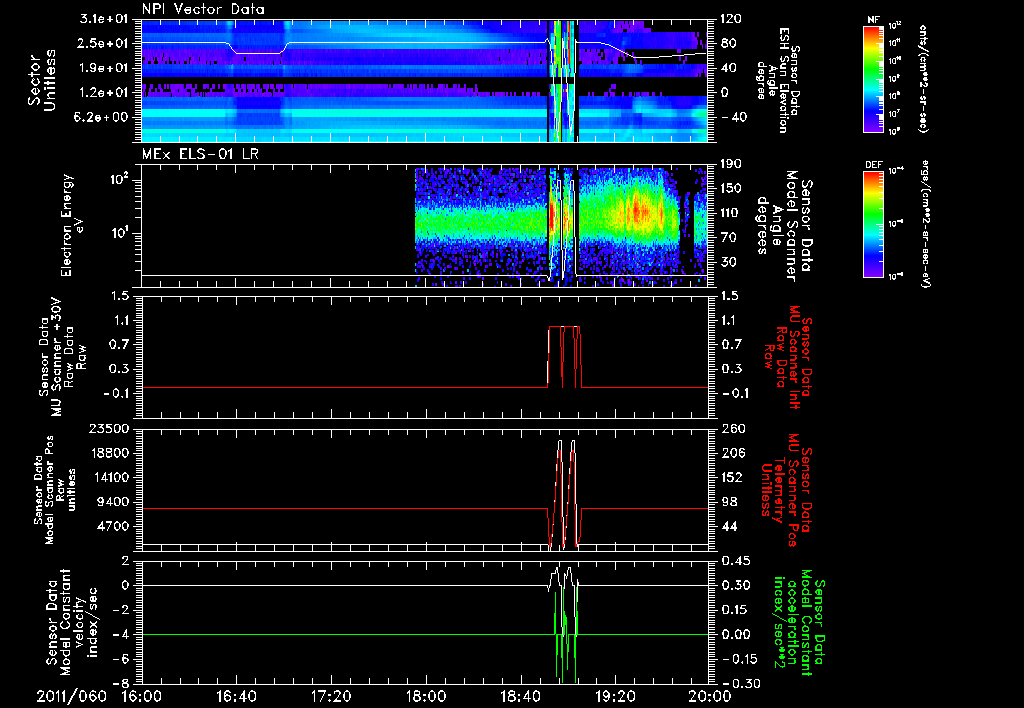
Task: Click the ergs/(cm**2-sr-sec-eV) units label
Action: (x=927, y=224)
